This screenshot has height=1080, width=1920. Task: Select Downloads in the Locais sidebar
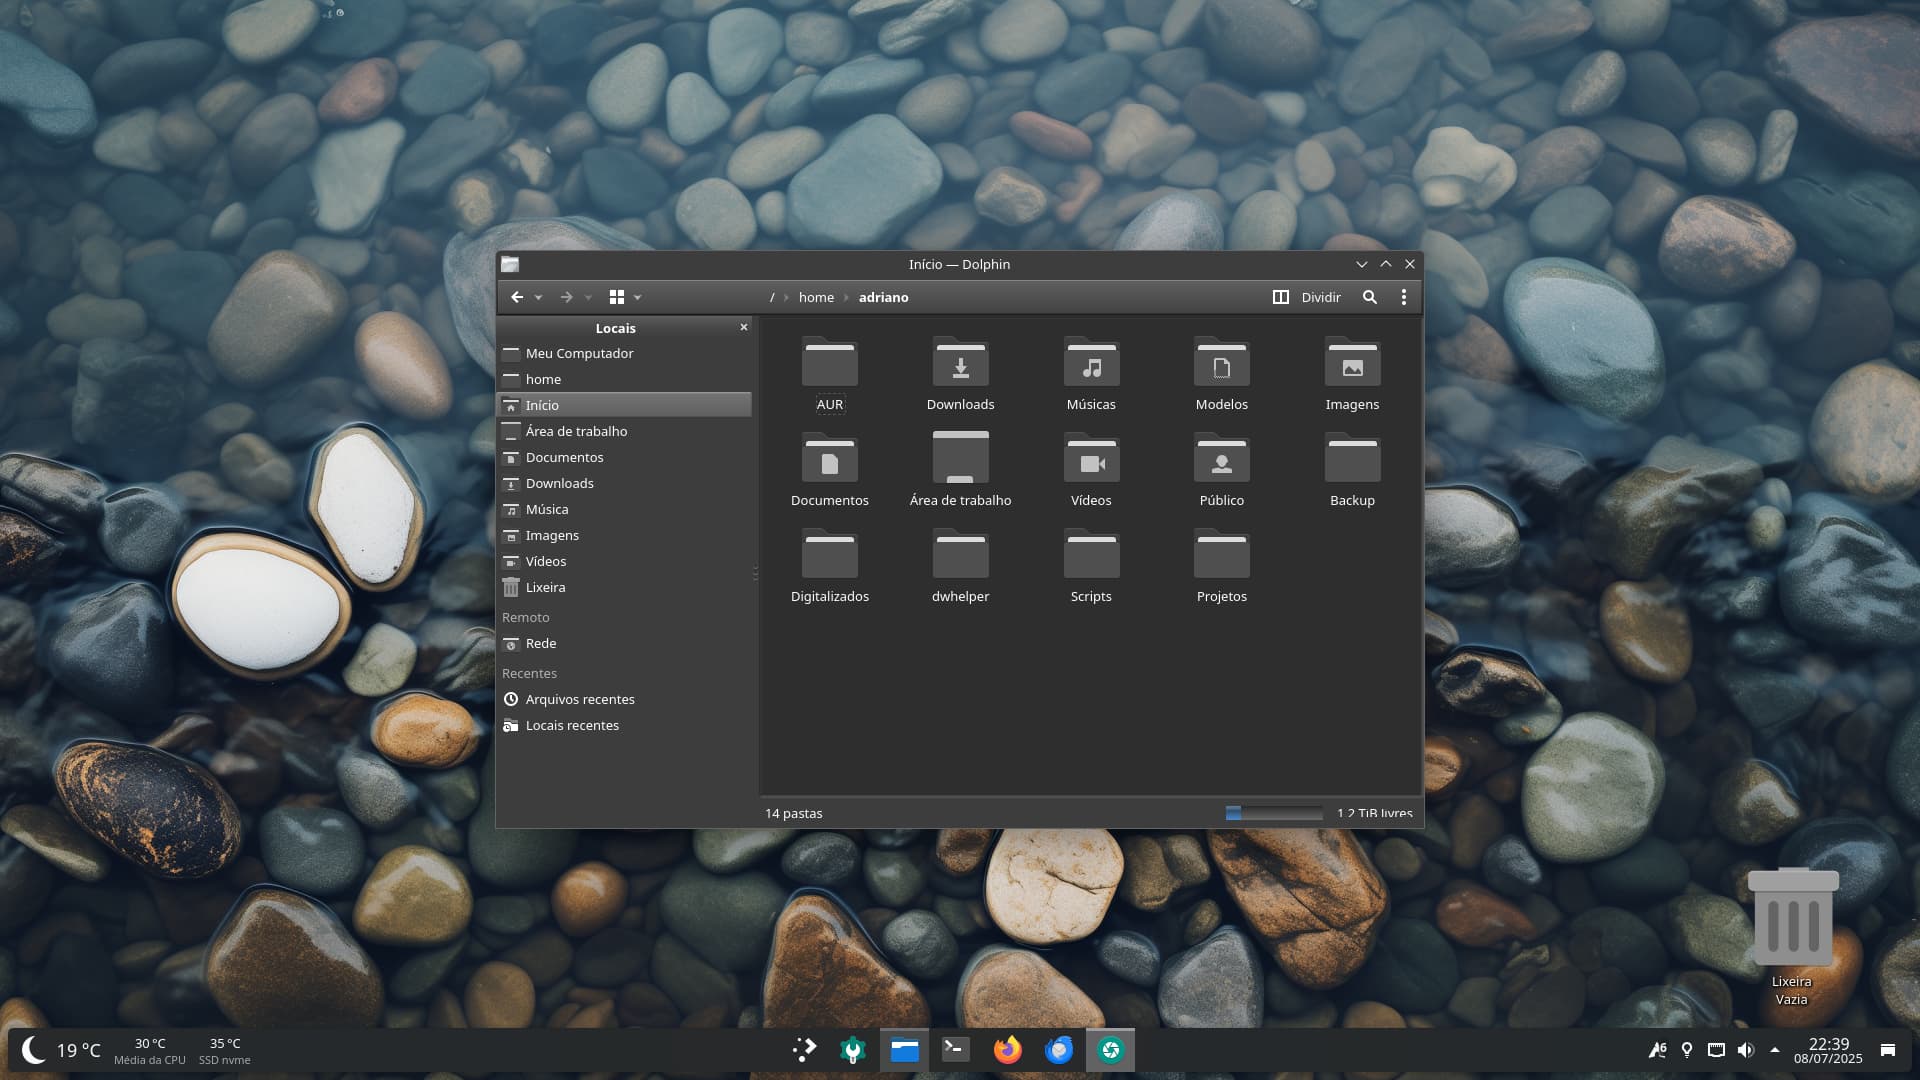click(559, 483)
